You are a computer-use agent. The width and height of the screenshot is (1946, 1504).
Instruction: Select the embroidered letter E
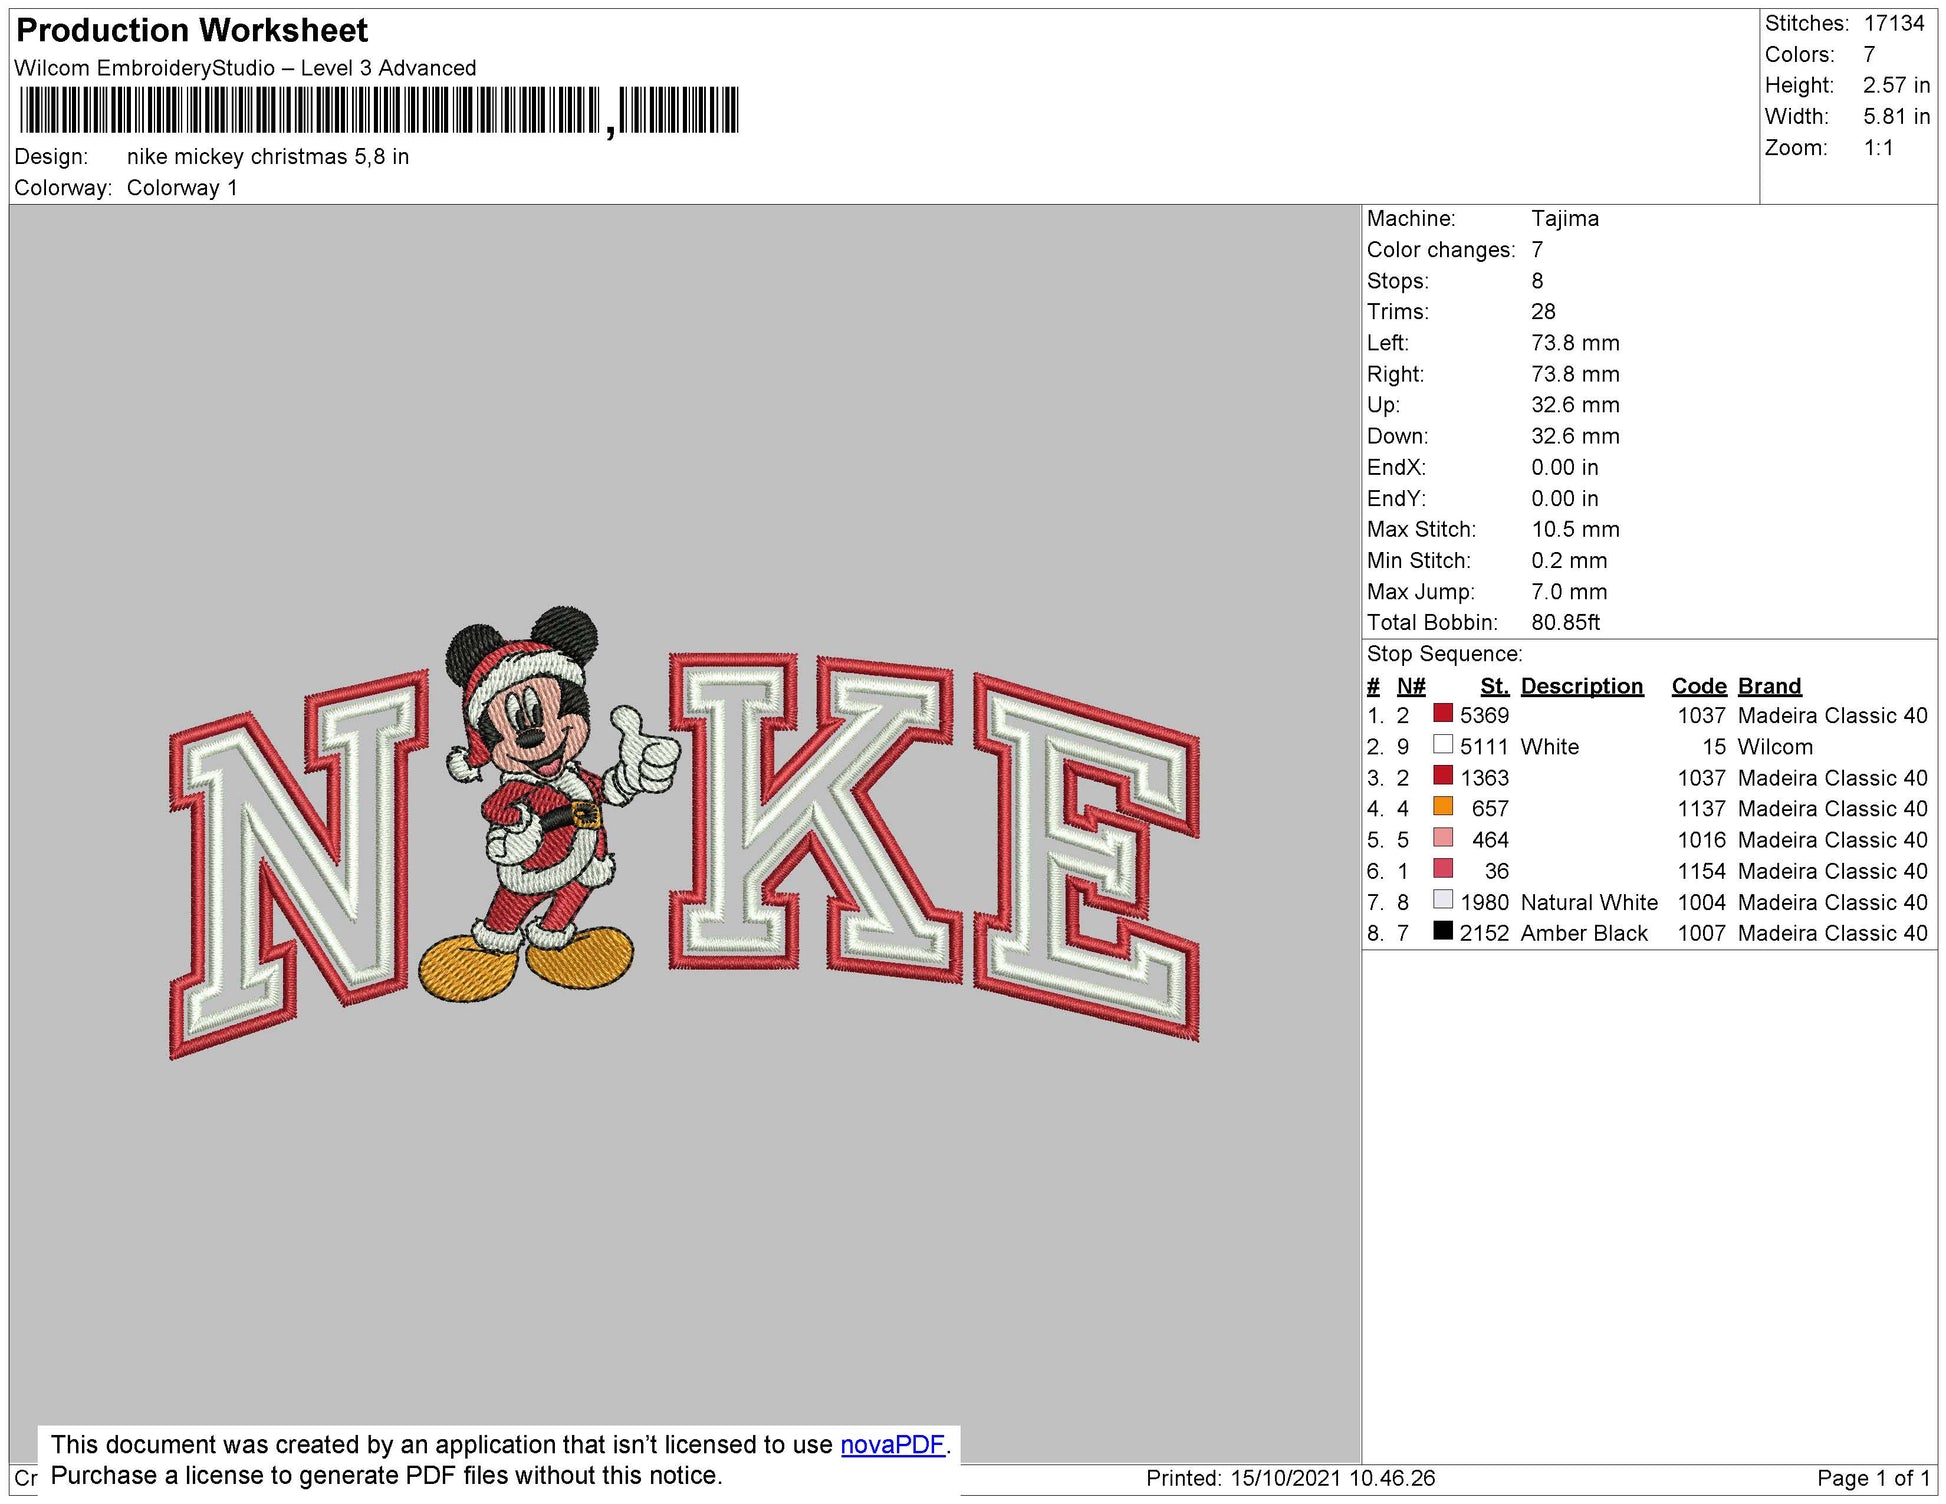coord(1087,857)
